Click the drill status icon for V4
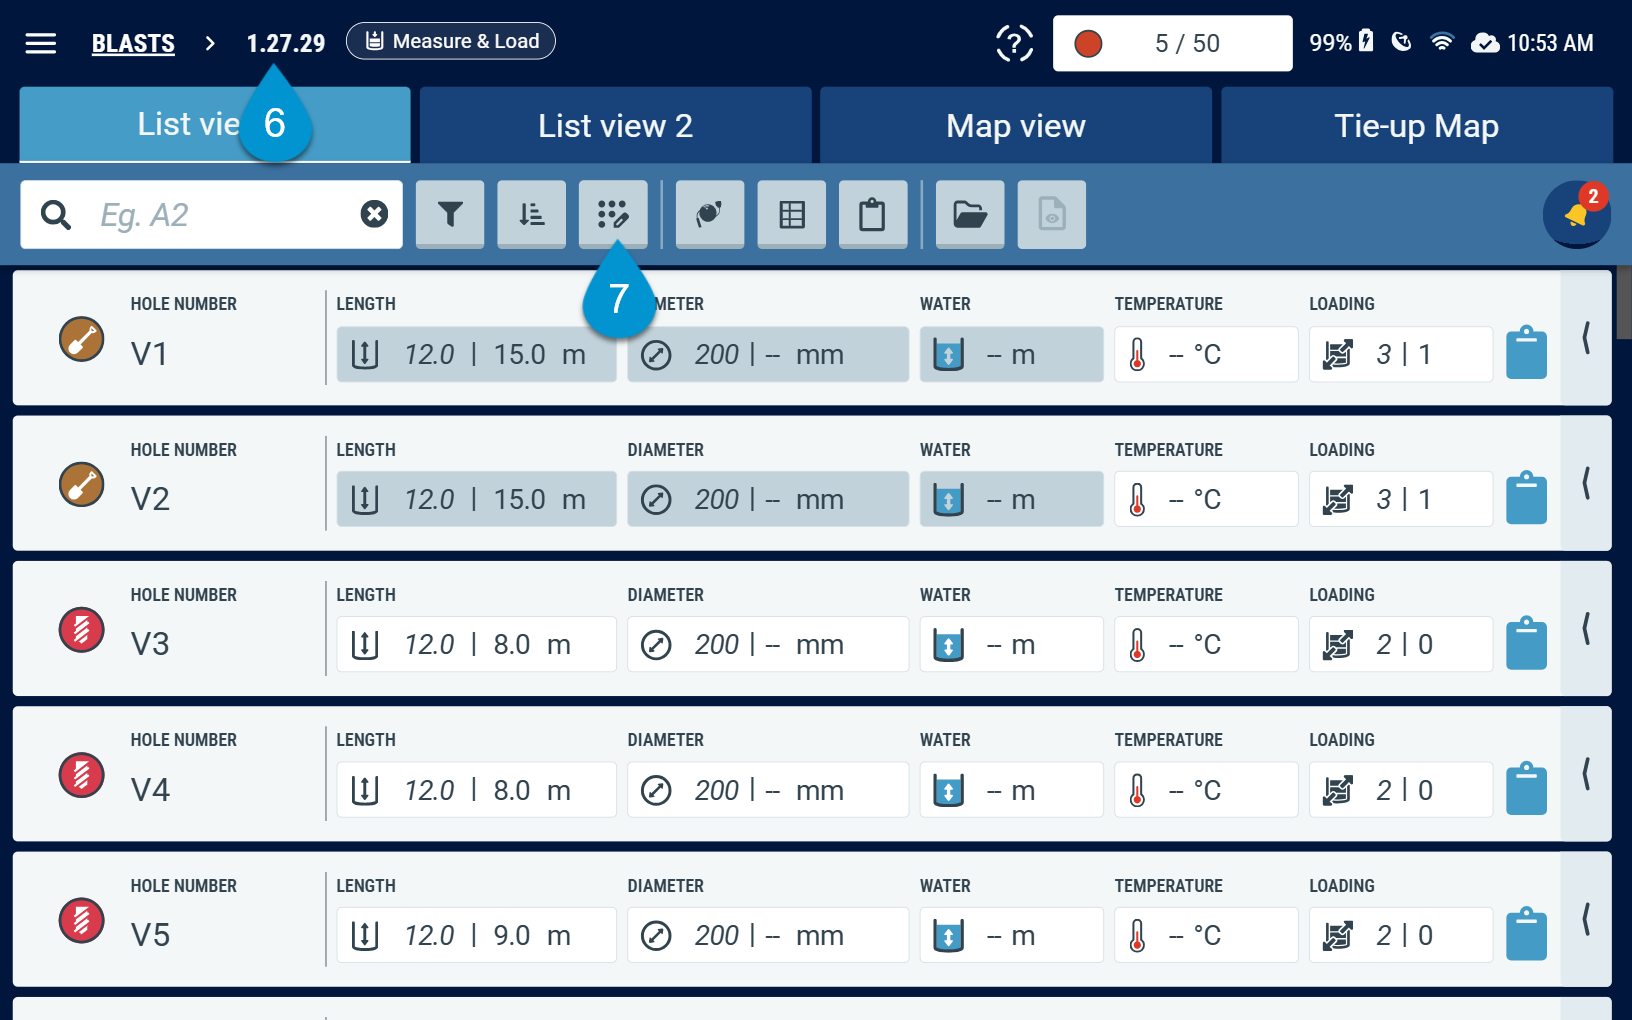This screenshot has width=1632, height=1020. pyautogui.click(x=82, y=775)
